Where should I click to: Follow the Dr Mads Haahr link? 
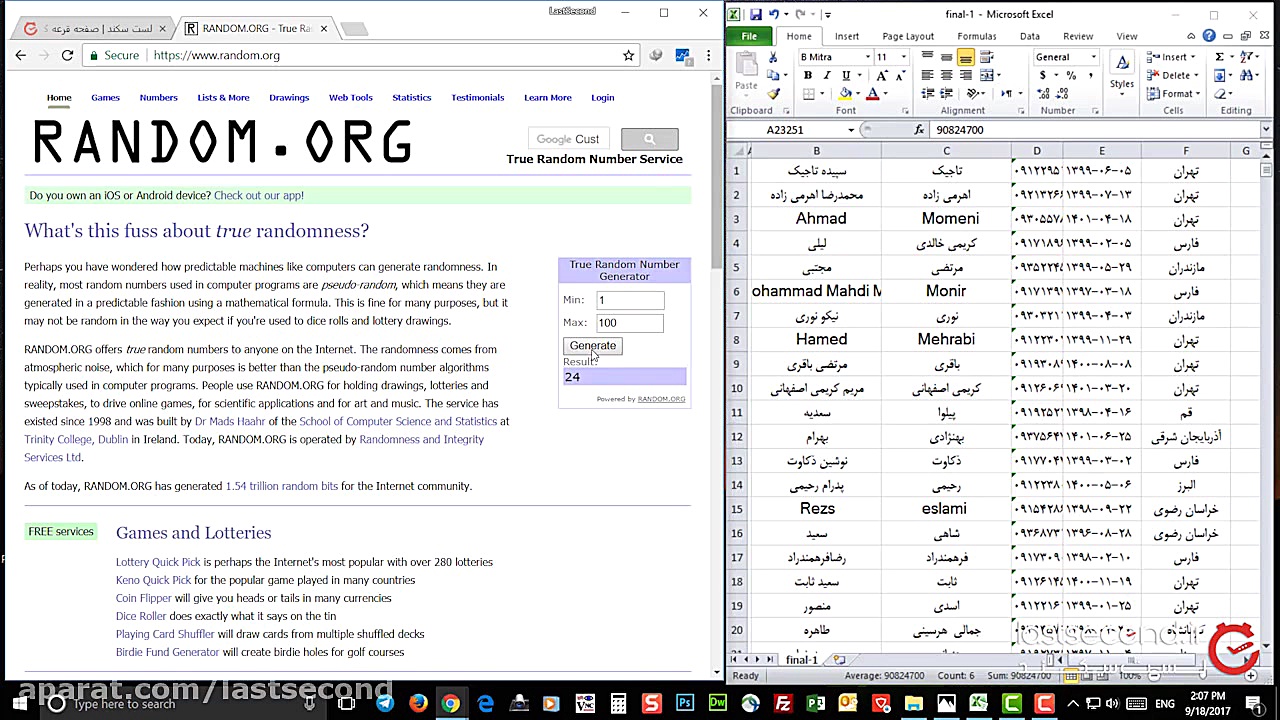[230, 421]
